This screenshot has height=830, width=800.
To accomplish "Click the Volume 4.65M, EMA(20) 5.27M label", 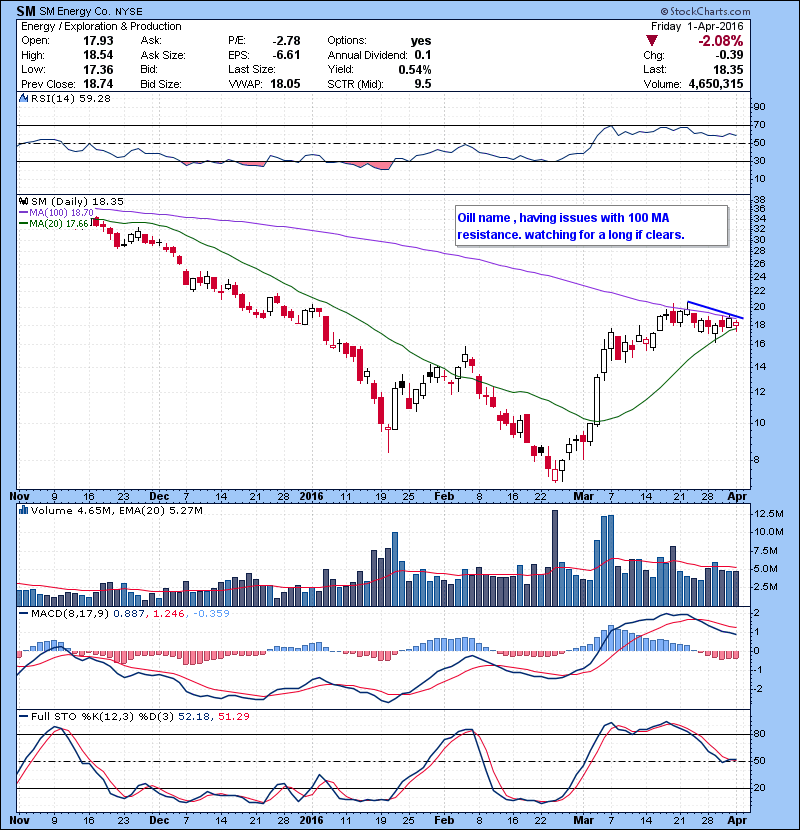I will [x=116, y=511].
